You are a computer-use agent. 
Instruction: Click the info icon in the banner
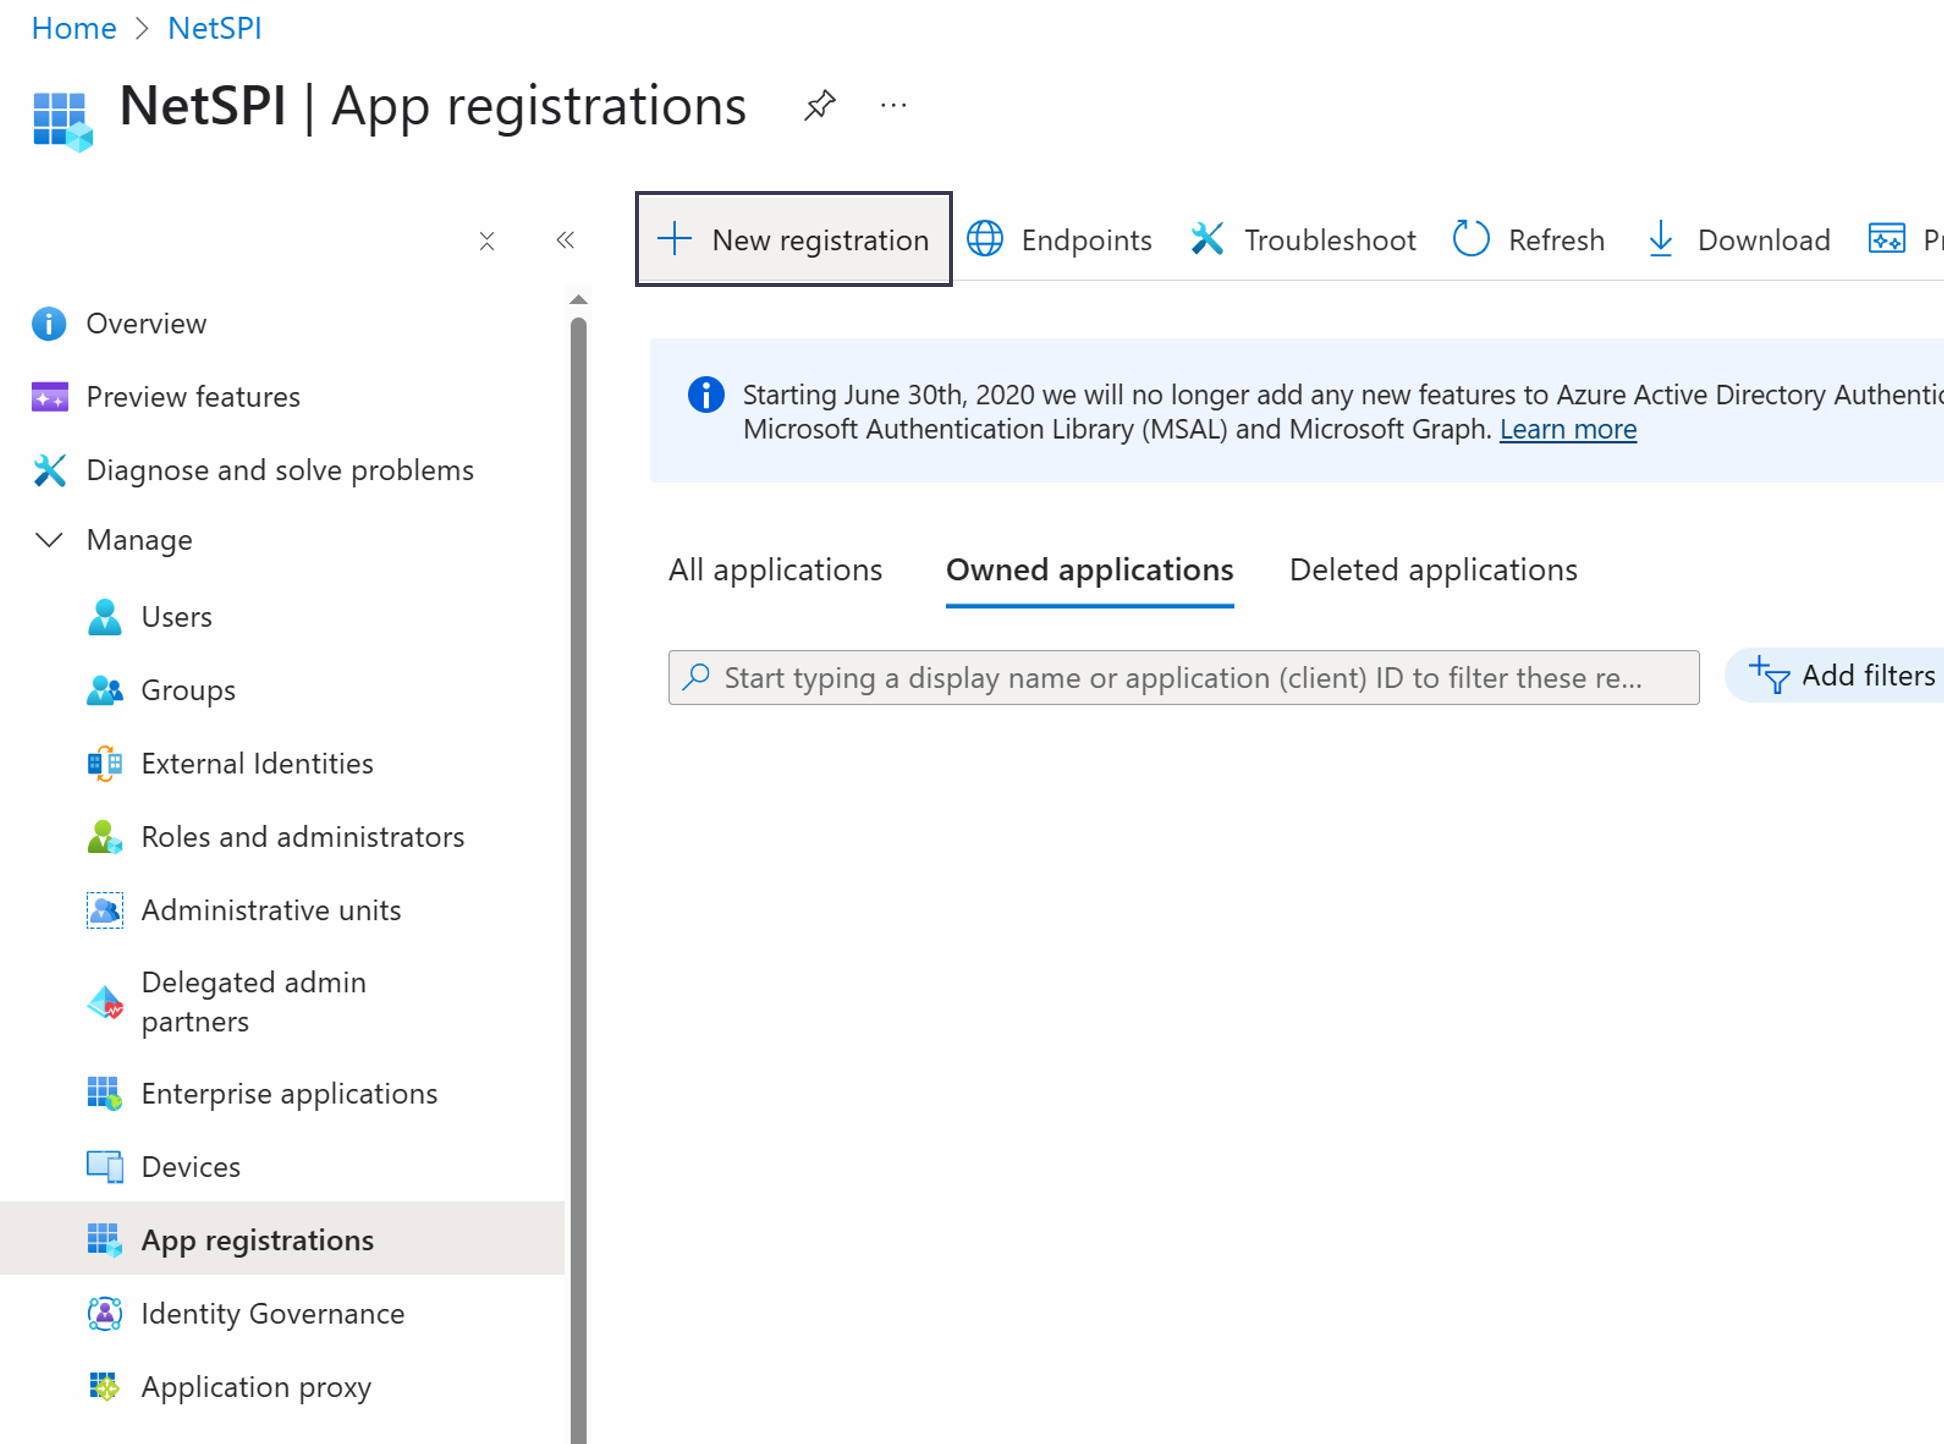tap(706, 395)
